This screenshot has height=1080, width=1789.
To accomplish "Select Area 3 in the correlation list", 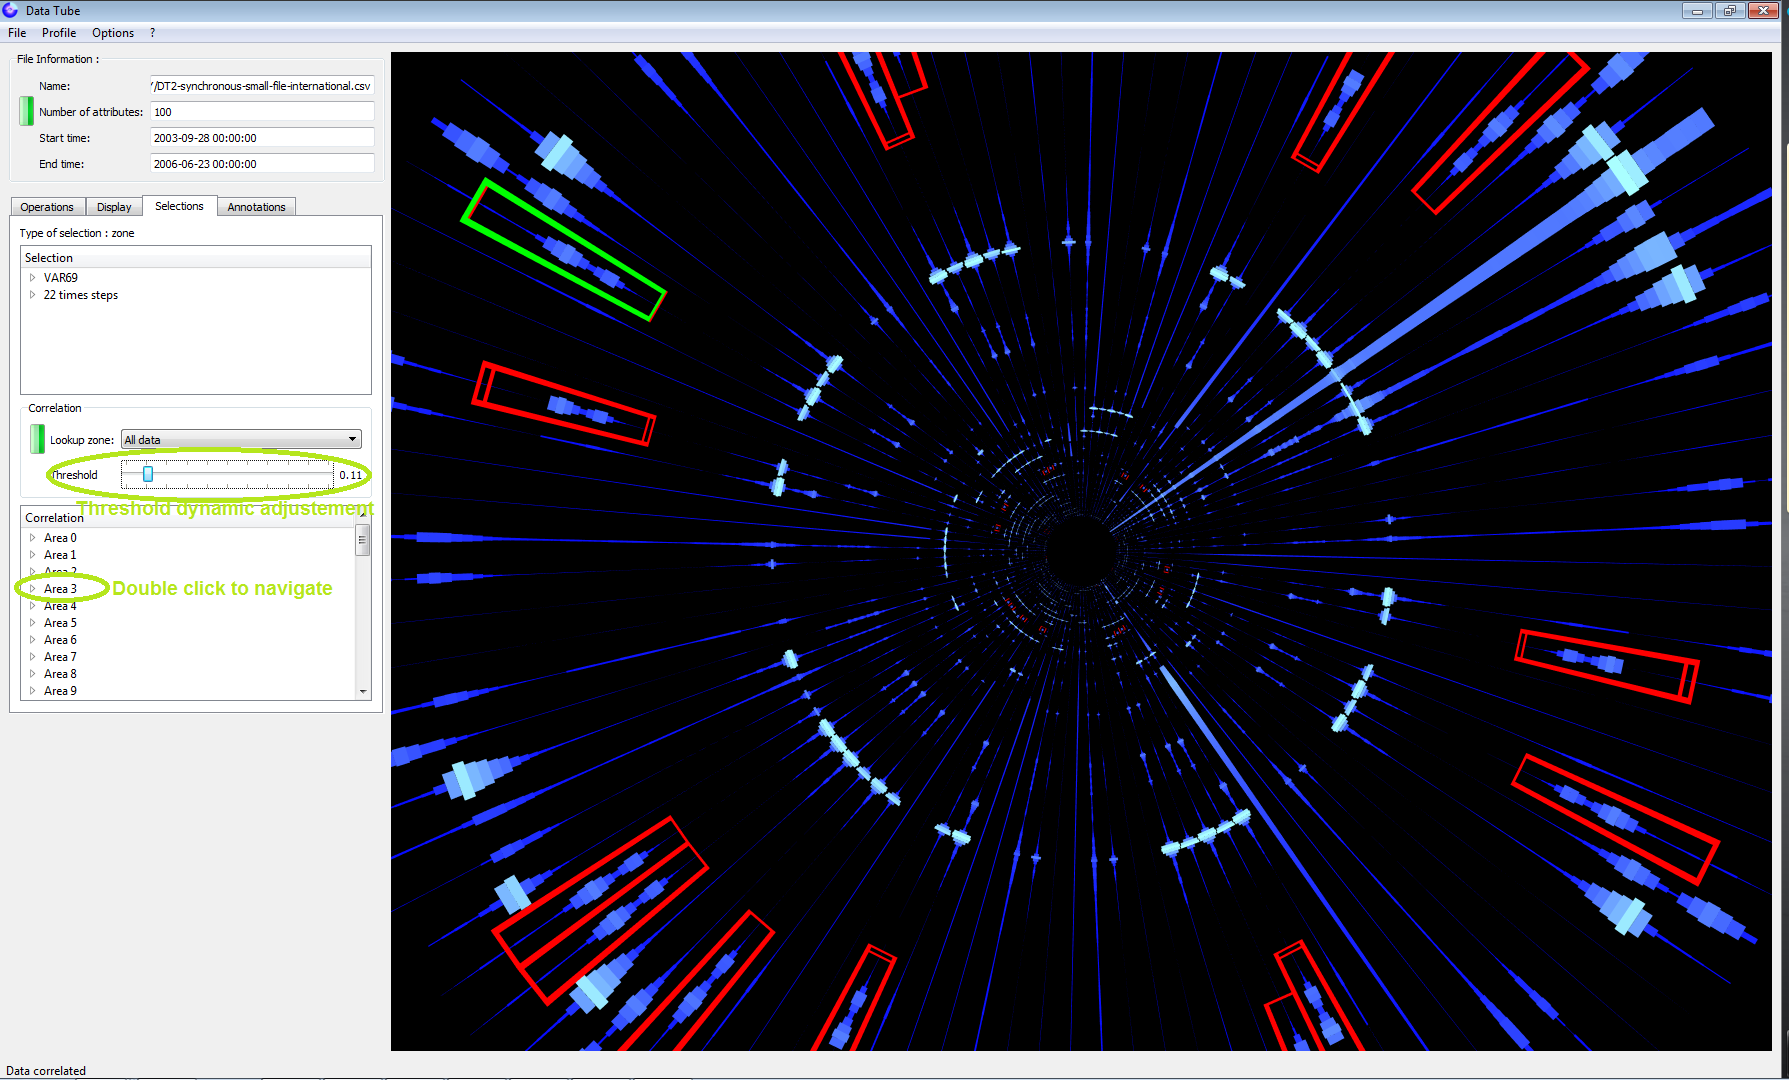I will (x=60, y=589).
